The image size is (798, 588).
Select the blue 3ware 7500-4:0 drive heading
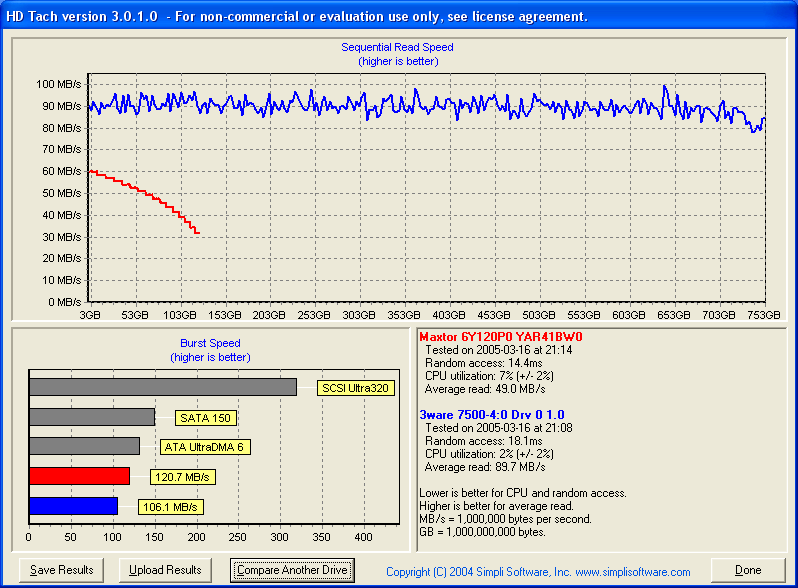492,414
